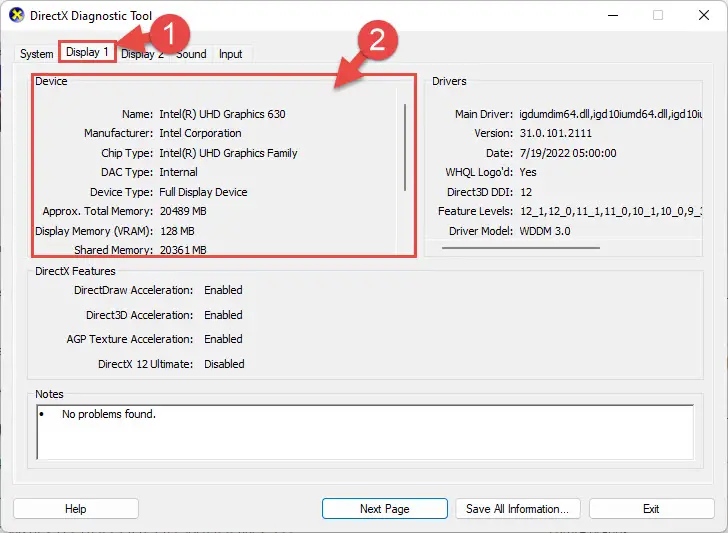This screenshot has height=533, width=728.
Task: Select the Manufacturer value Intel Corporation
Action: click(200, 133)
